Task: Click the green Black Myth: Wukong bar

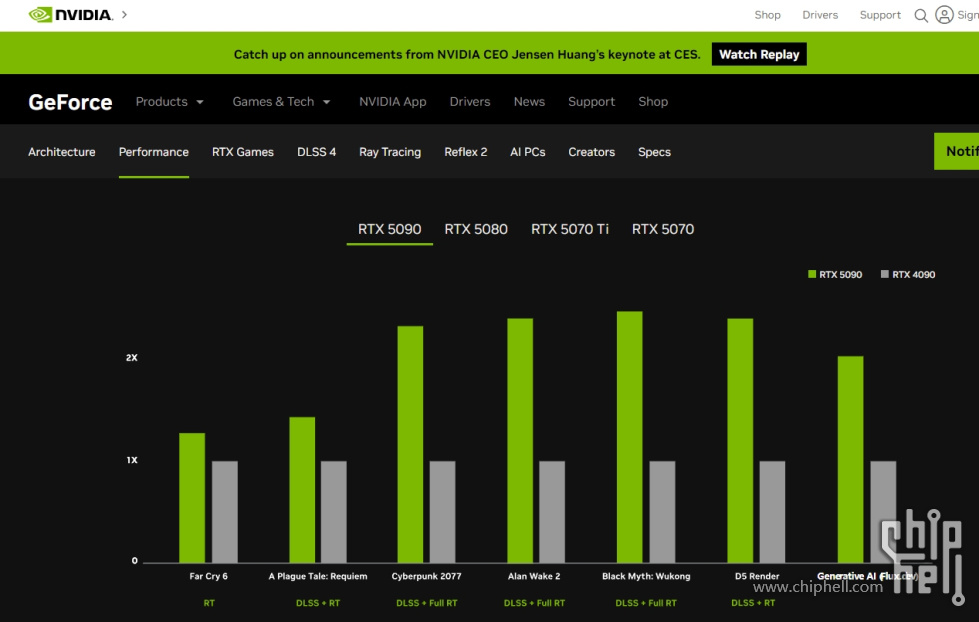Action: click(629, 437)
